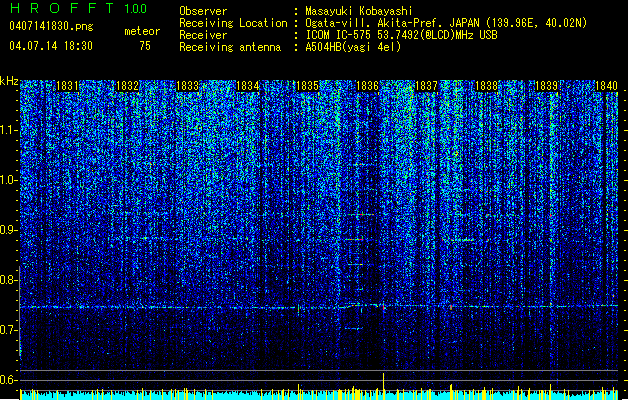Image resolution: width=629 pixels, height=400 pixels.
Task: Click the 1.1 kHz axis tick label
Action: click(8, 130)
